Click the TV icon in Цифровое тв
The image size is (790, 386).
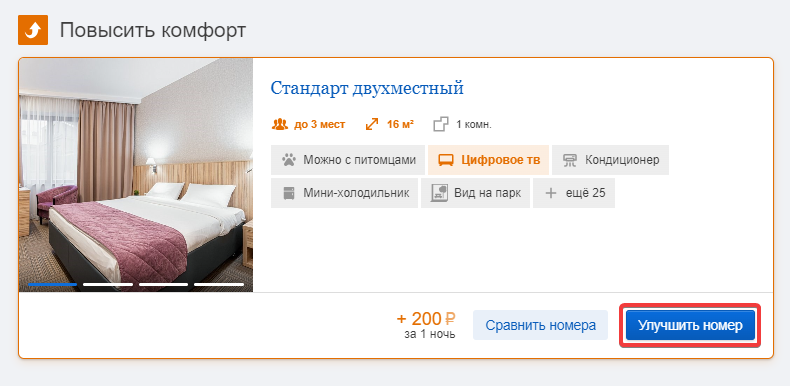tap(445, 160)
